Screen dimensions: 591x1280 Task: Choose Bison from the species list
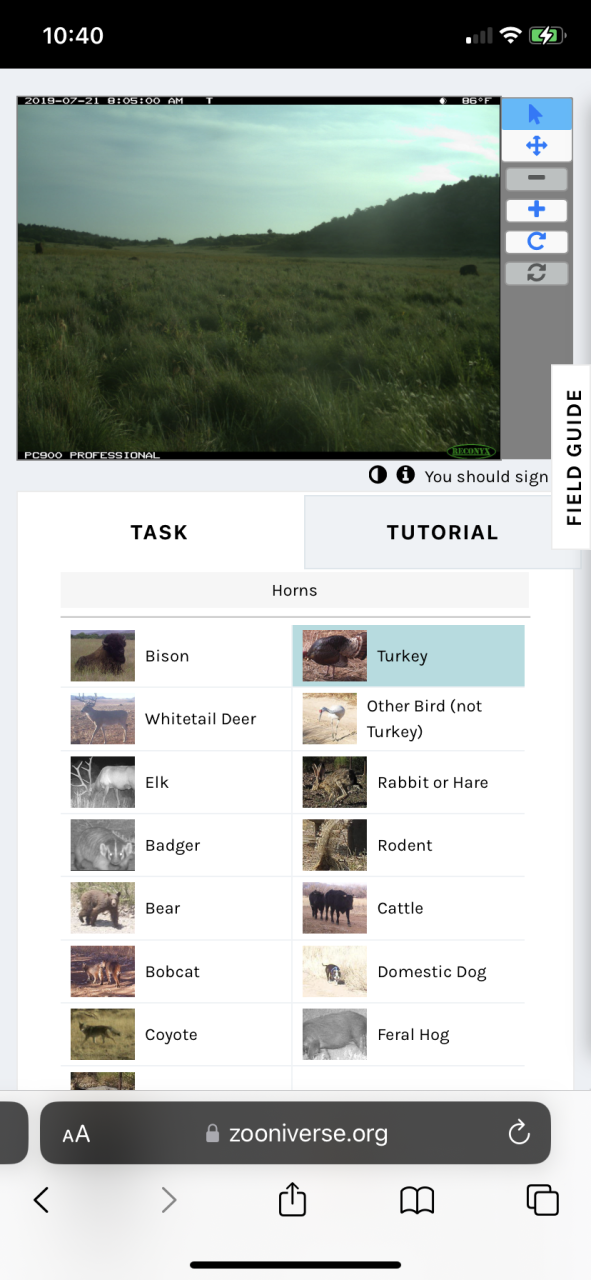176,656
